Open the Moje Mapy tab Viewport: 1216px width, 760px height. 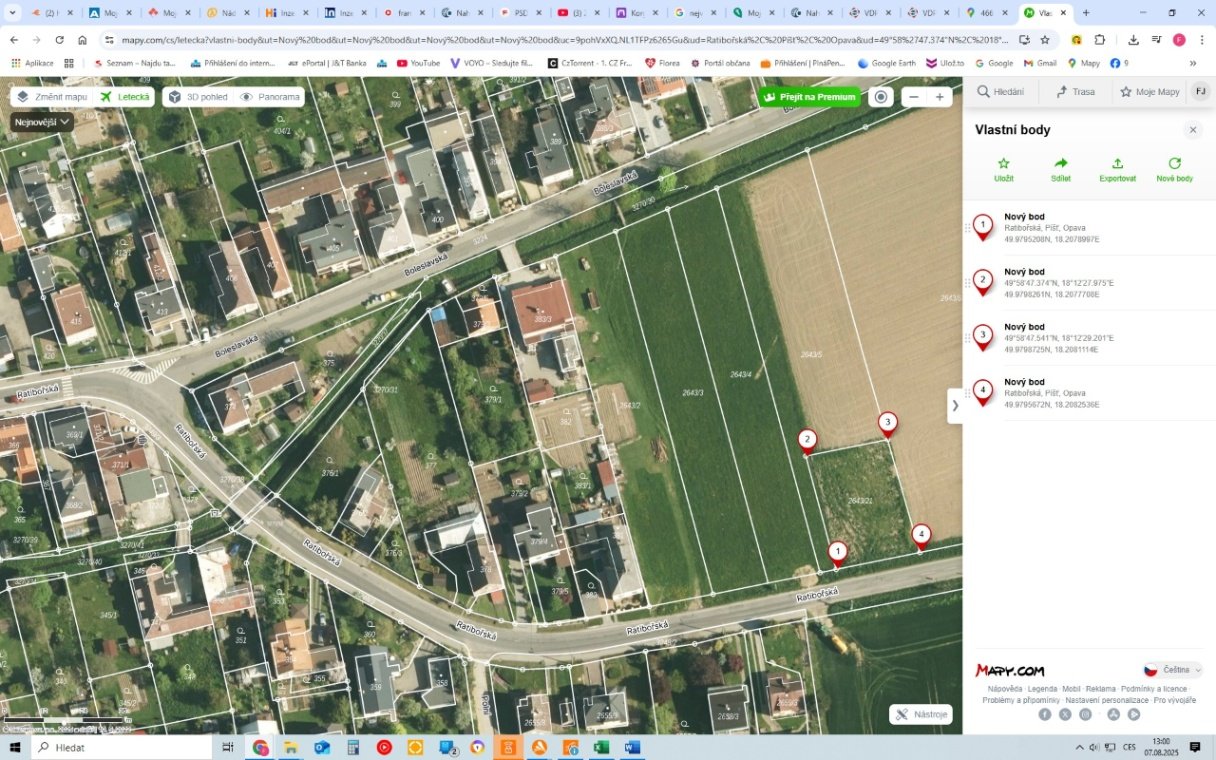1149,92
